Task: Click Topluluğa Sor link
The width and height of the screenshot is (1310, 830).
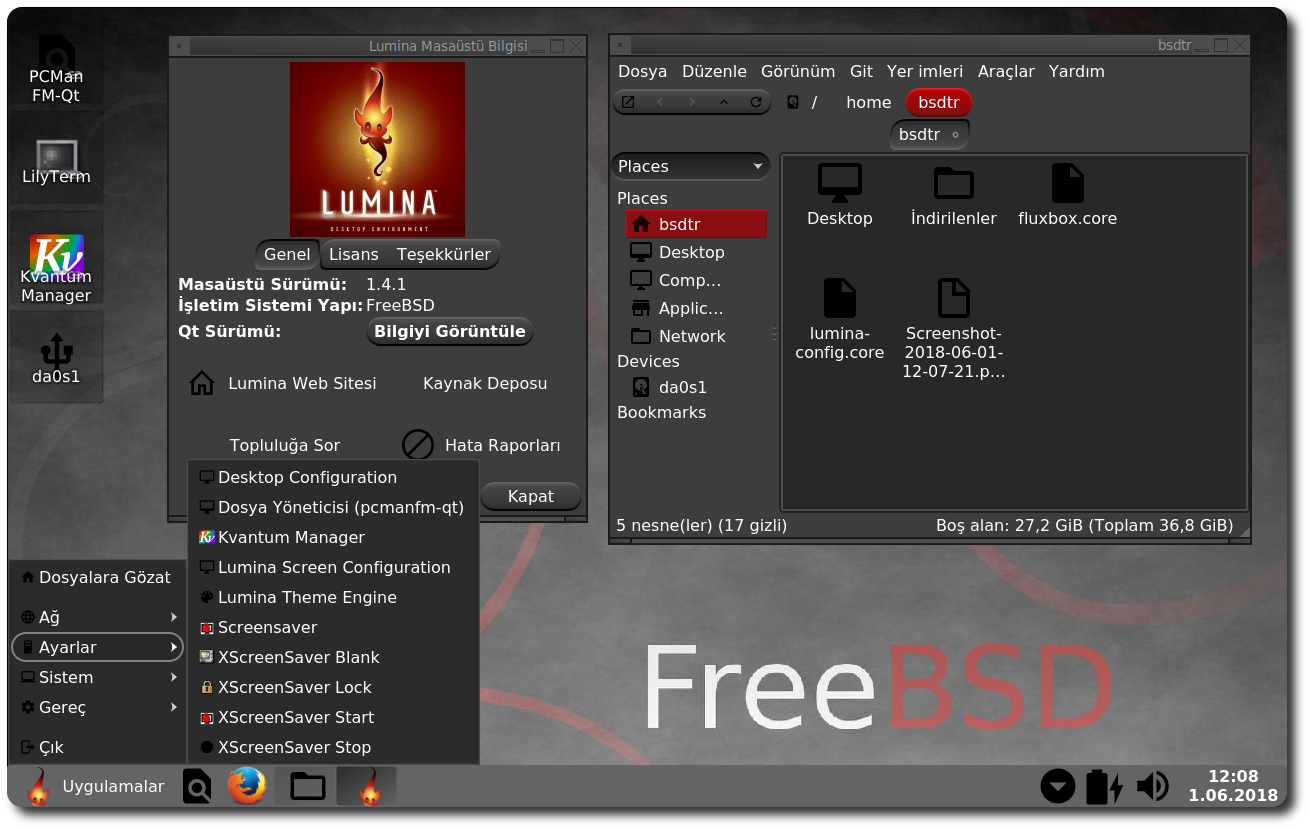Action: click(x=285, y=445)
